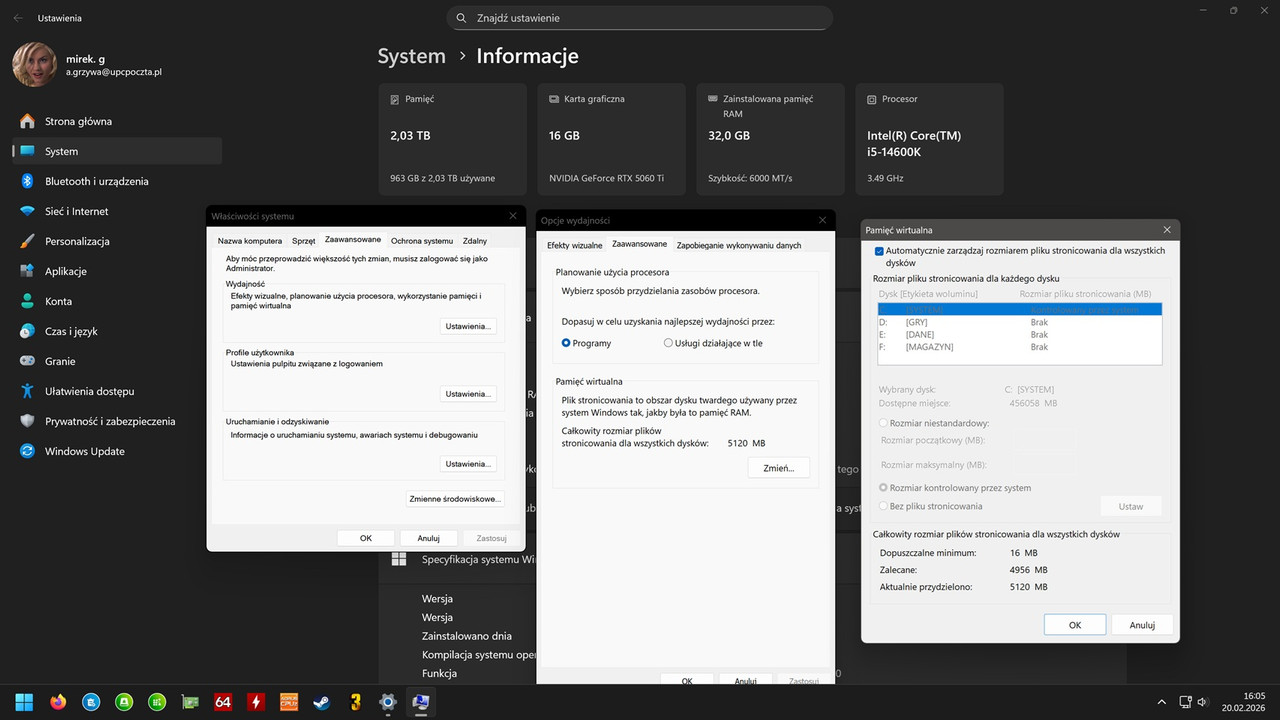Switch to Nazwa komputera tab
The image size is (1280, 720).
tap(249, 241)
